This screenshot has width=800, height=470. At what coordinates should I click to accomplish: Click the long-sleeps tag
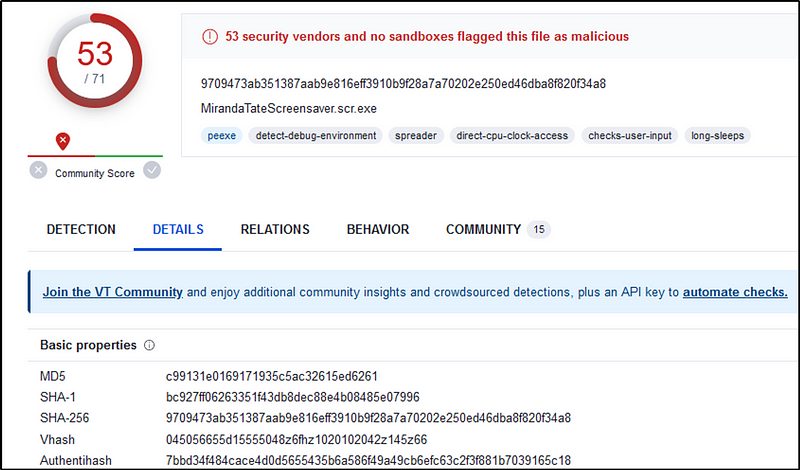717,135
